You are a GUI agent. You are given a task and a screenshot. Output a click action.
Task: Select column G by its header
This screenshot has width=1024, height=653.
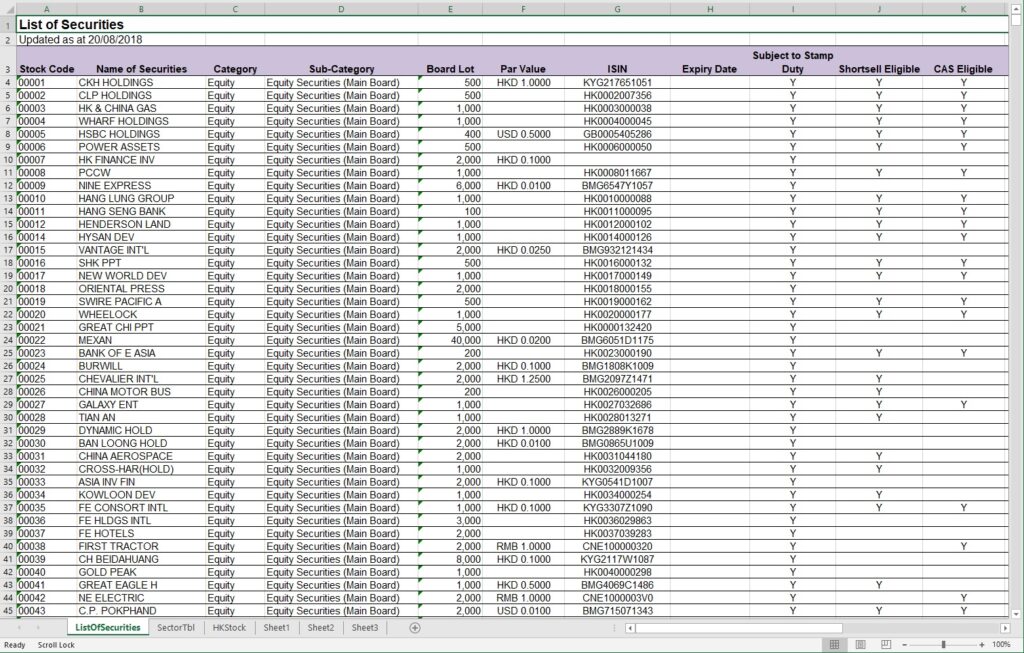point(617,9)
